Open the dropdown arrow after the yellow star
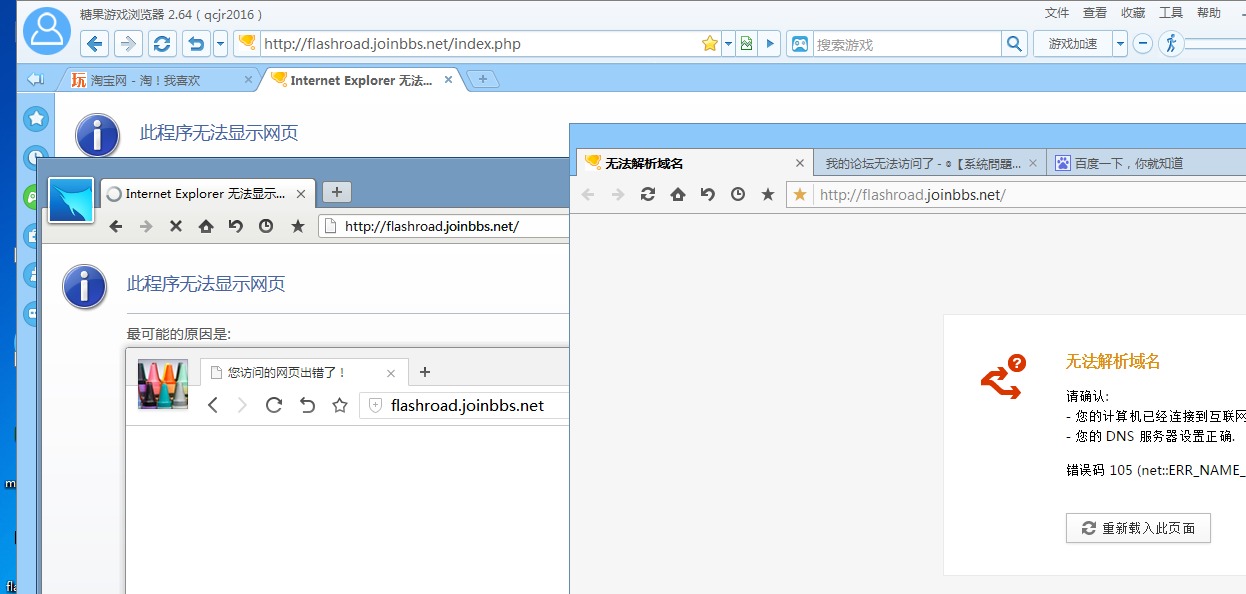1246x594 pixels. [728, 44]
